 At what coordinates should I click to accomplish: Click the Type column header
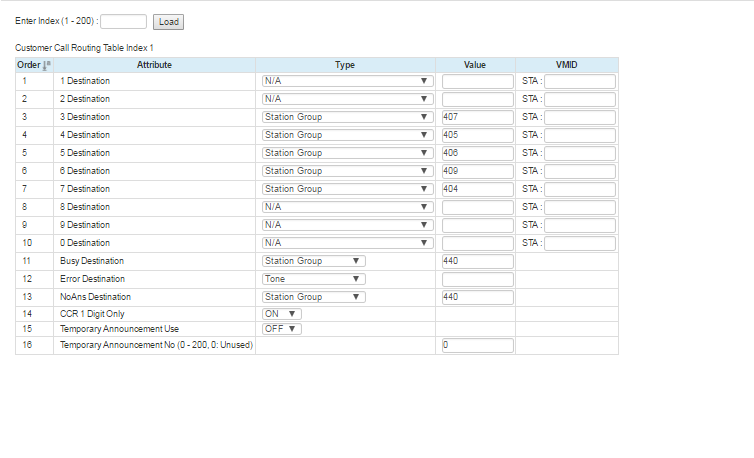point(345,65)
